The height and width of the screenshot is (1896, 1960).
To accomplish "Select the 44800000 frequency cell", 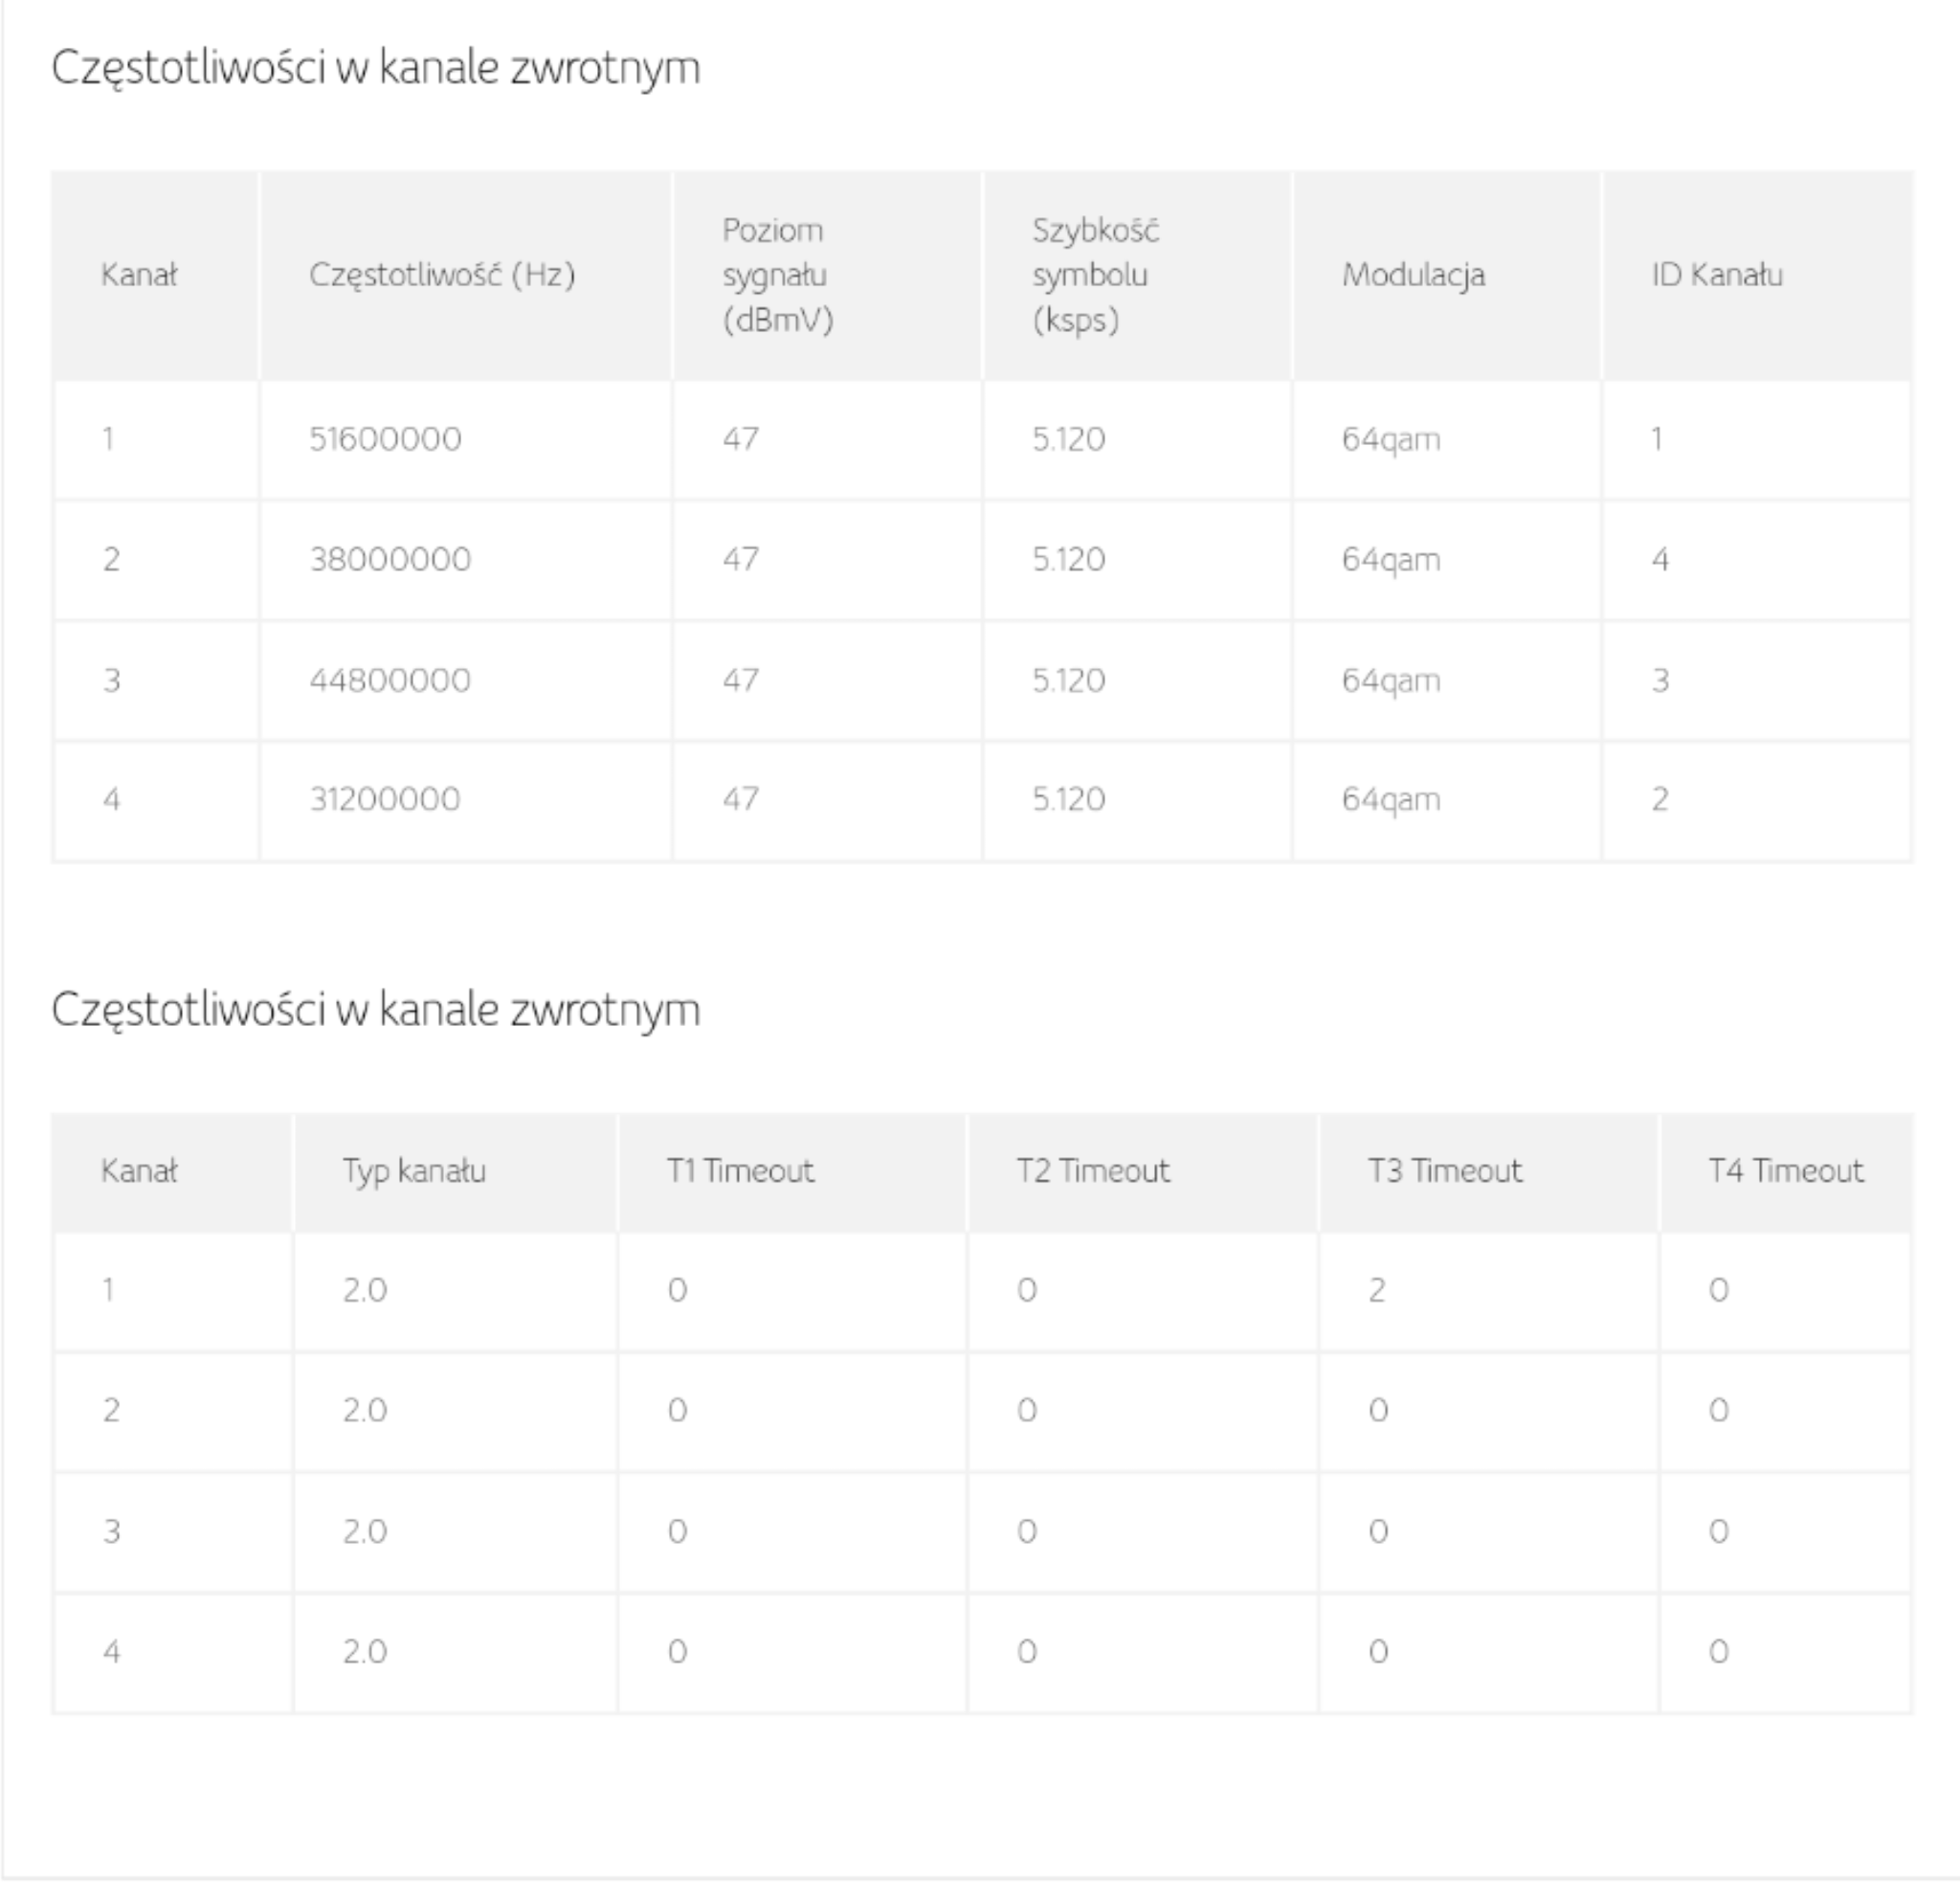I will 390,680.
